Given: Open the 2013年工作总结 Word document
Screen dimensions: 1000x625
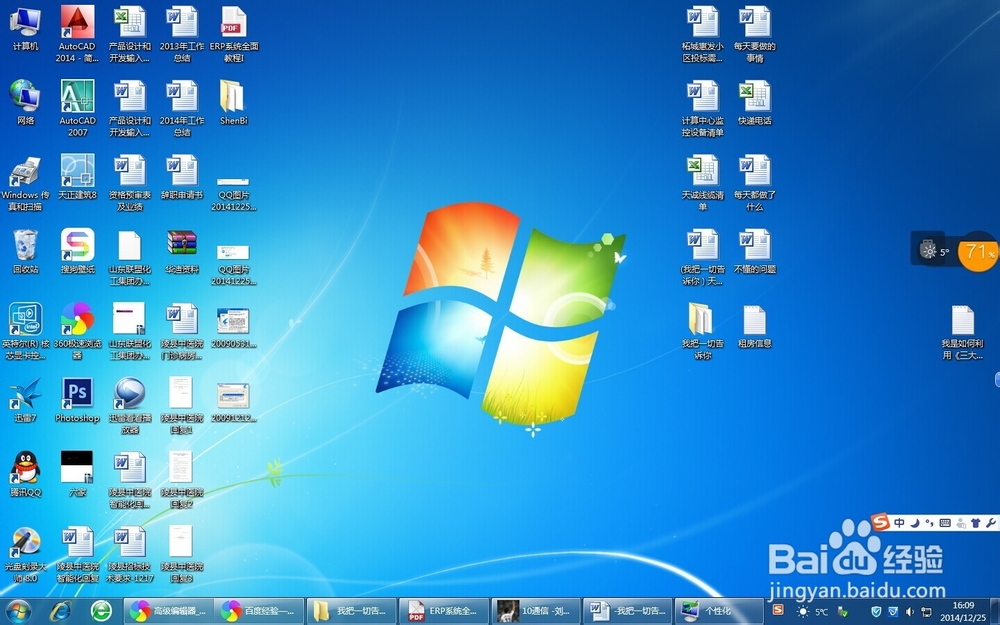Looking at the screenshot, I should pos(182,33).
